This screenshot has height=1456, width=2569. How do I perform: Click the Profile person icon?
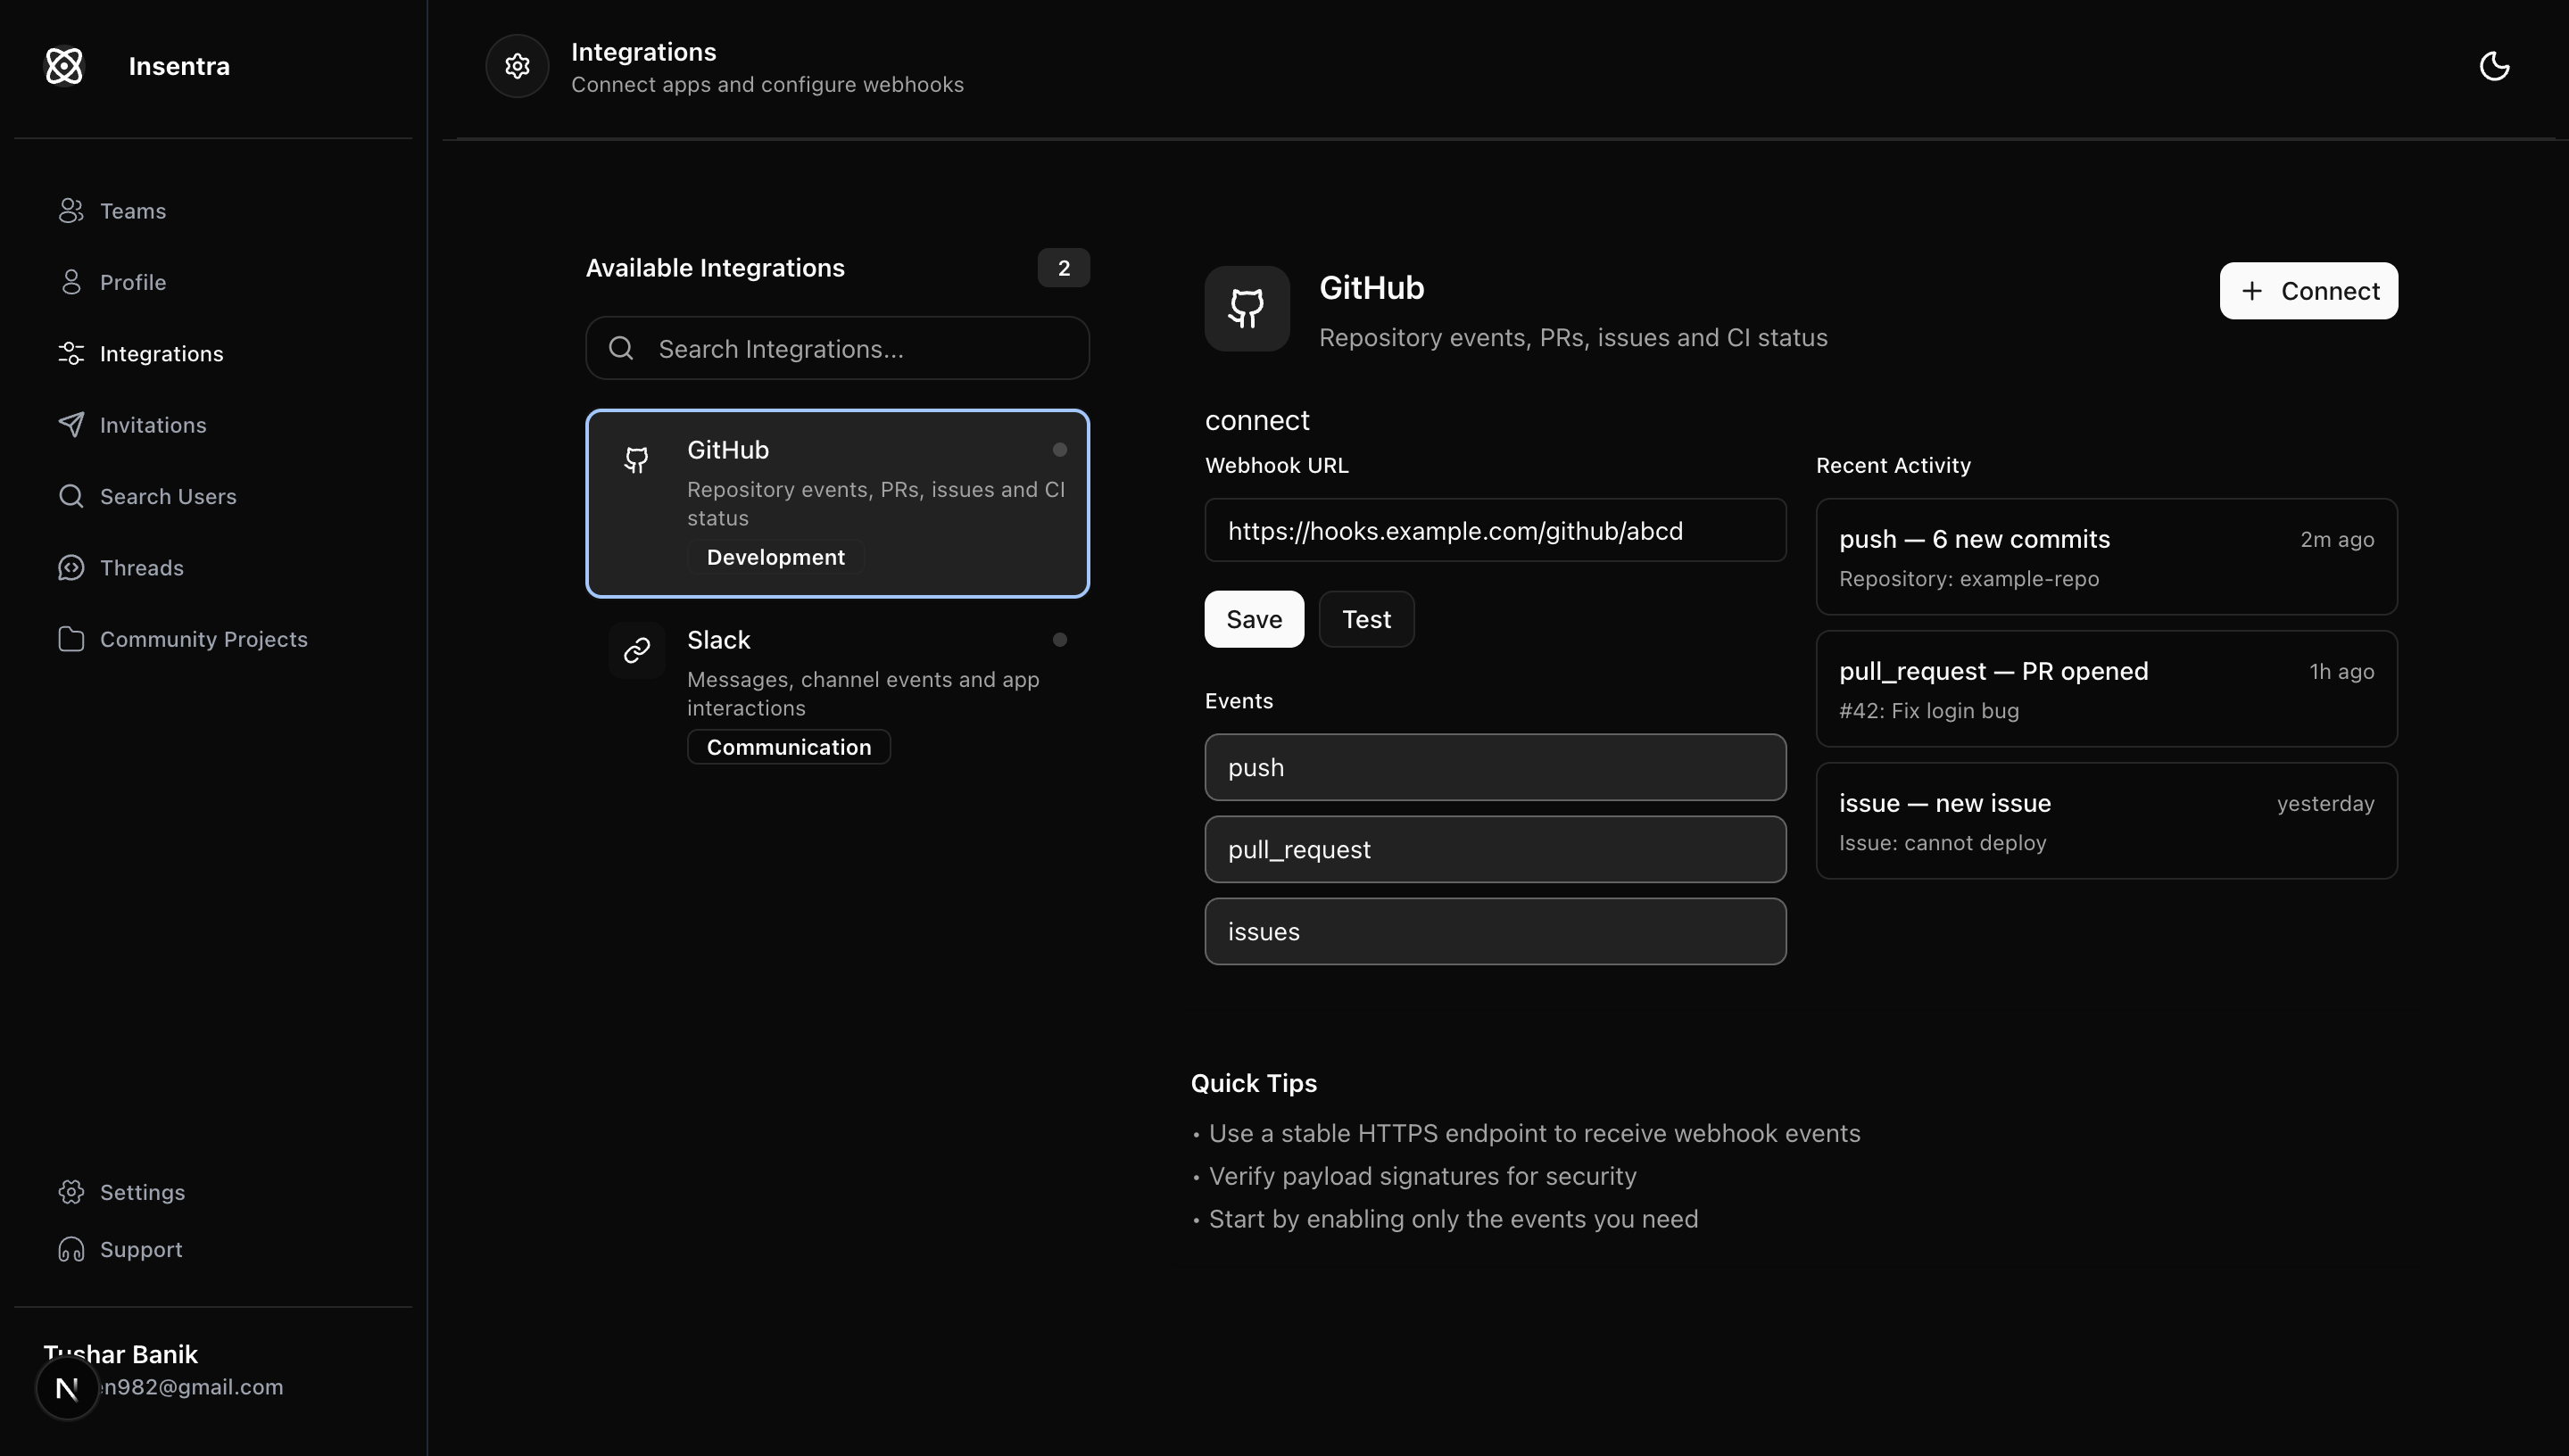pyautogui.click(x=71, y=282)
